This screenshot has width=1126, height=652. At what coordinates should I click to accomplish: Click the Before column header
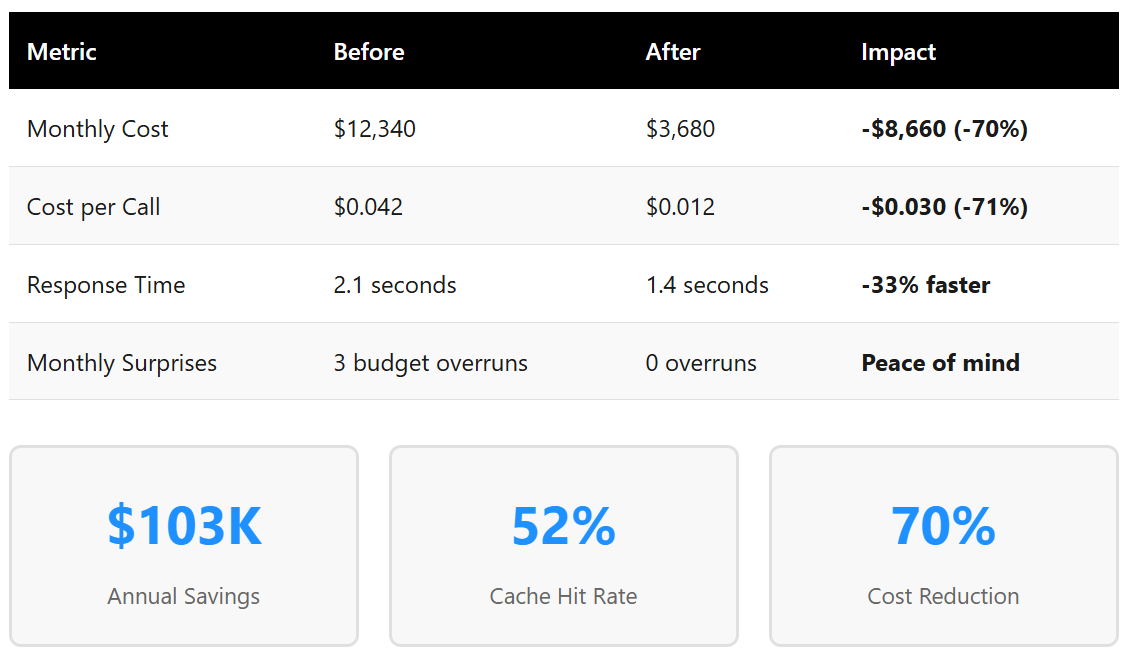[x=369, y=52]
